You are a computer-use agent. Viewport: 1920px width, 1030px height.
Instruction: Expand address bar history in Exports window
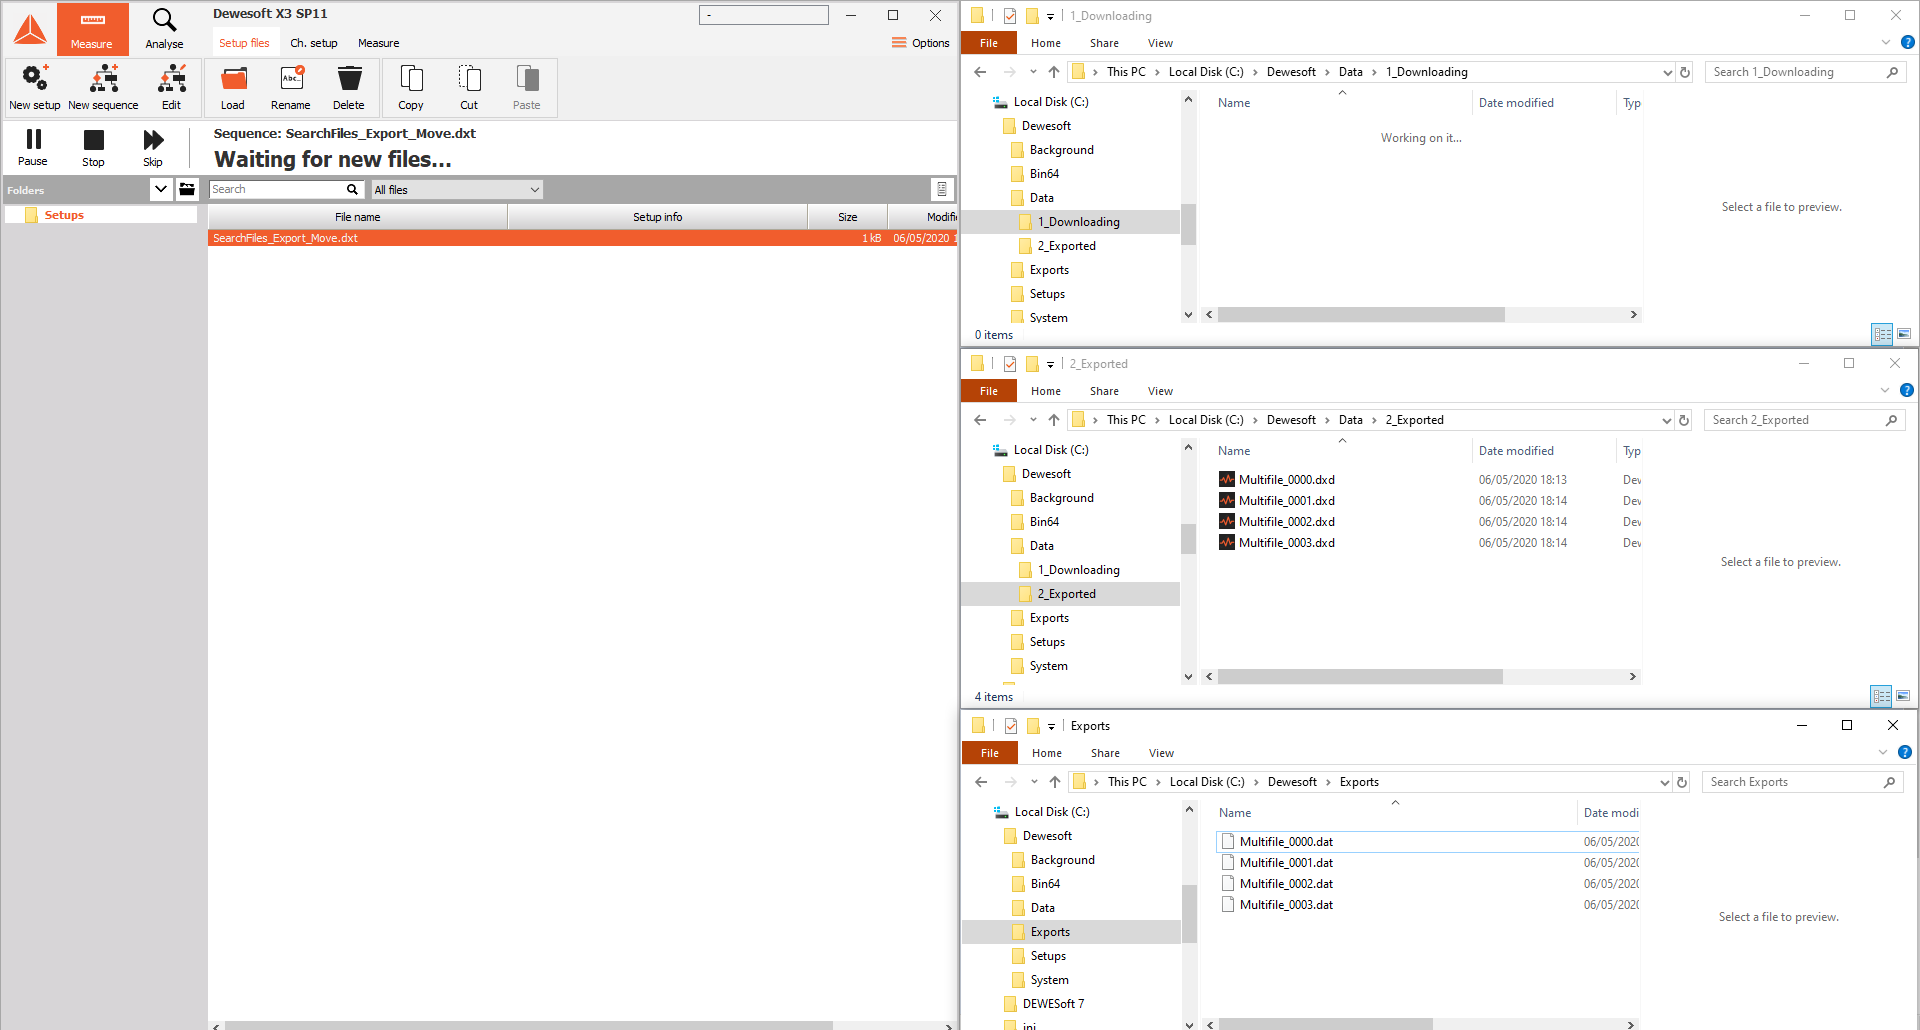[x=1664, y=782]
